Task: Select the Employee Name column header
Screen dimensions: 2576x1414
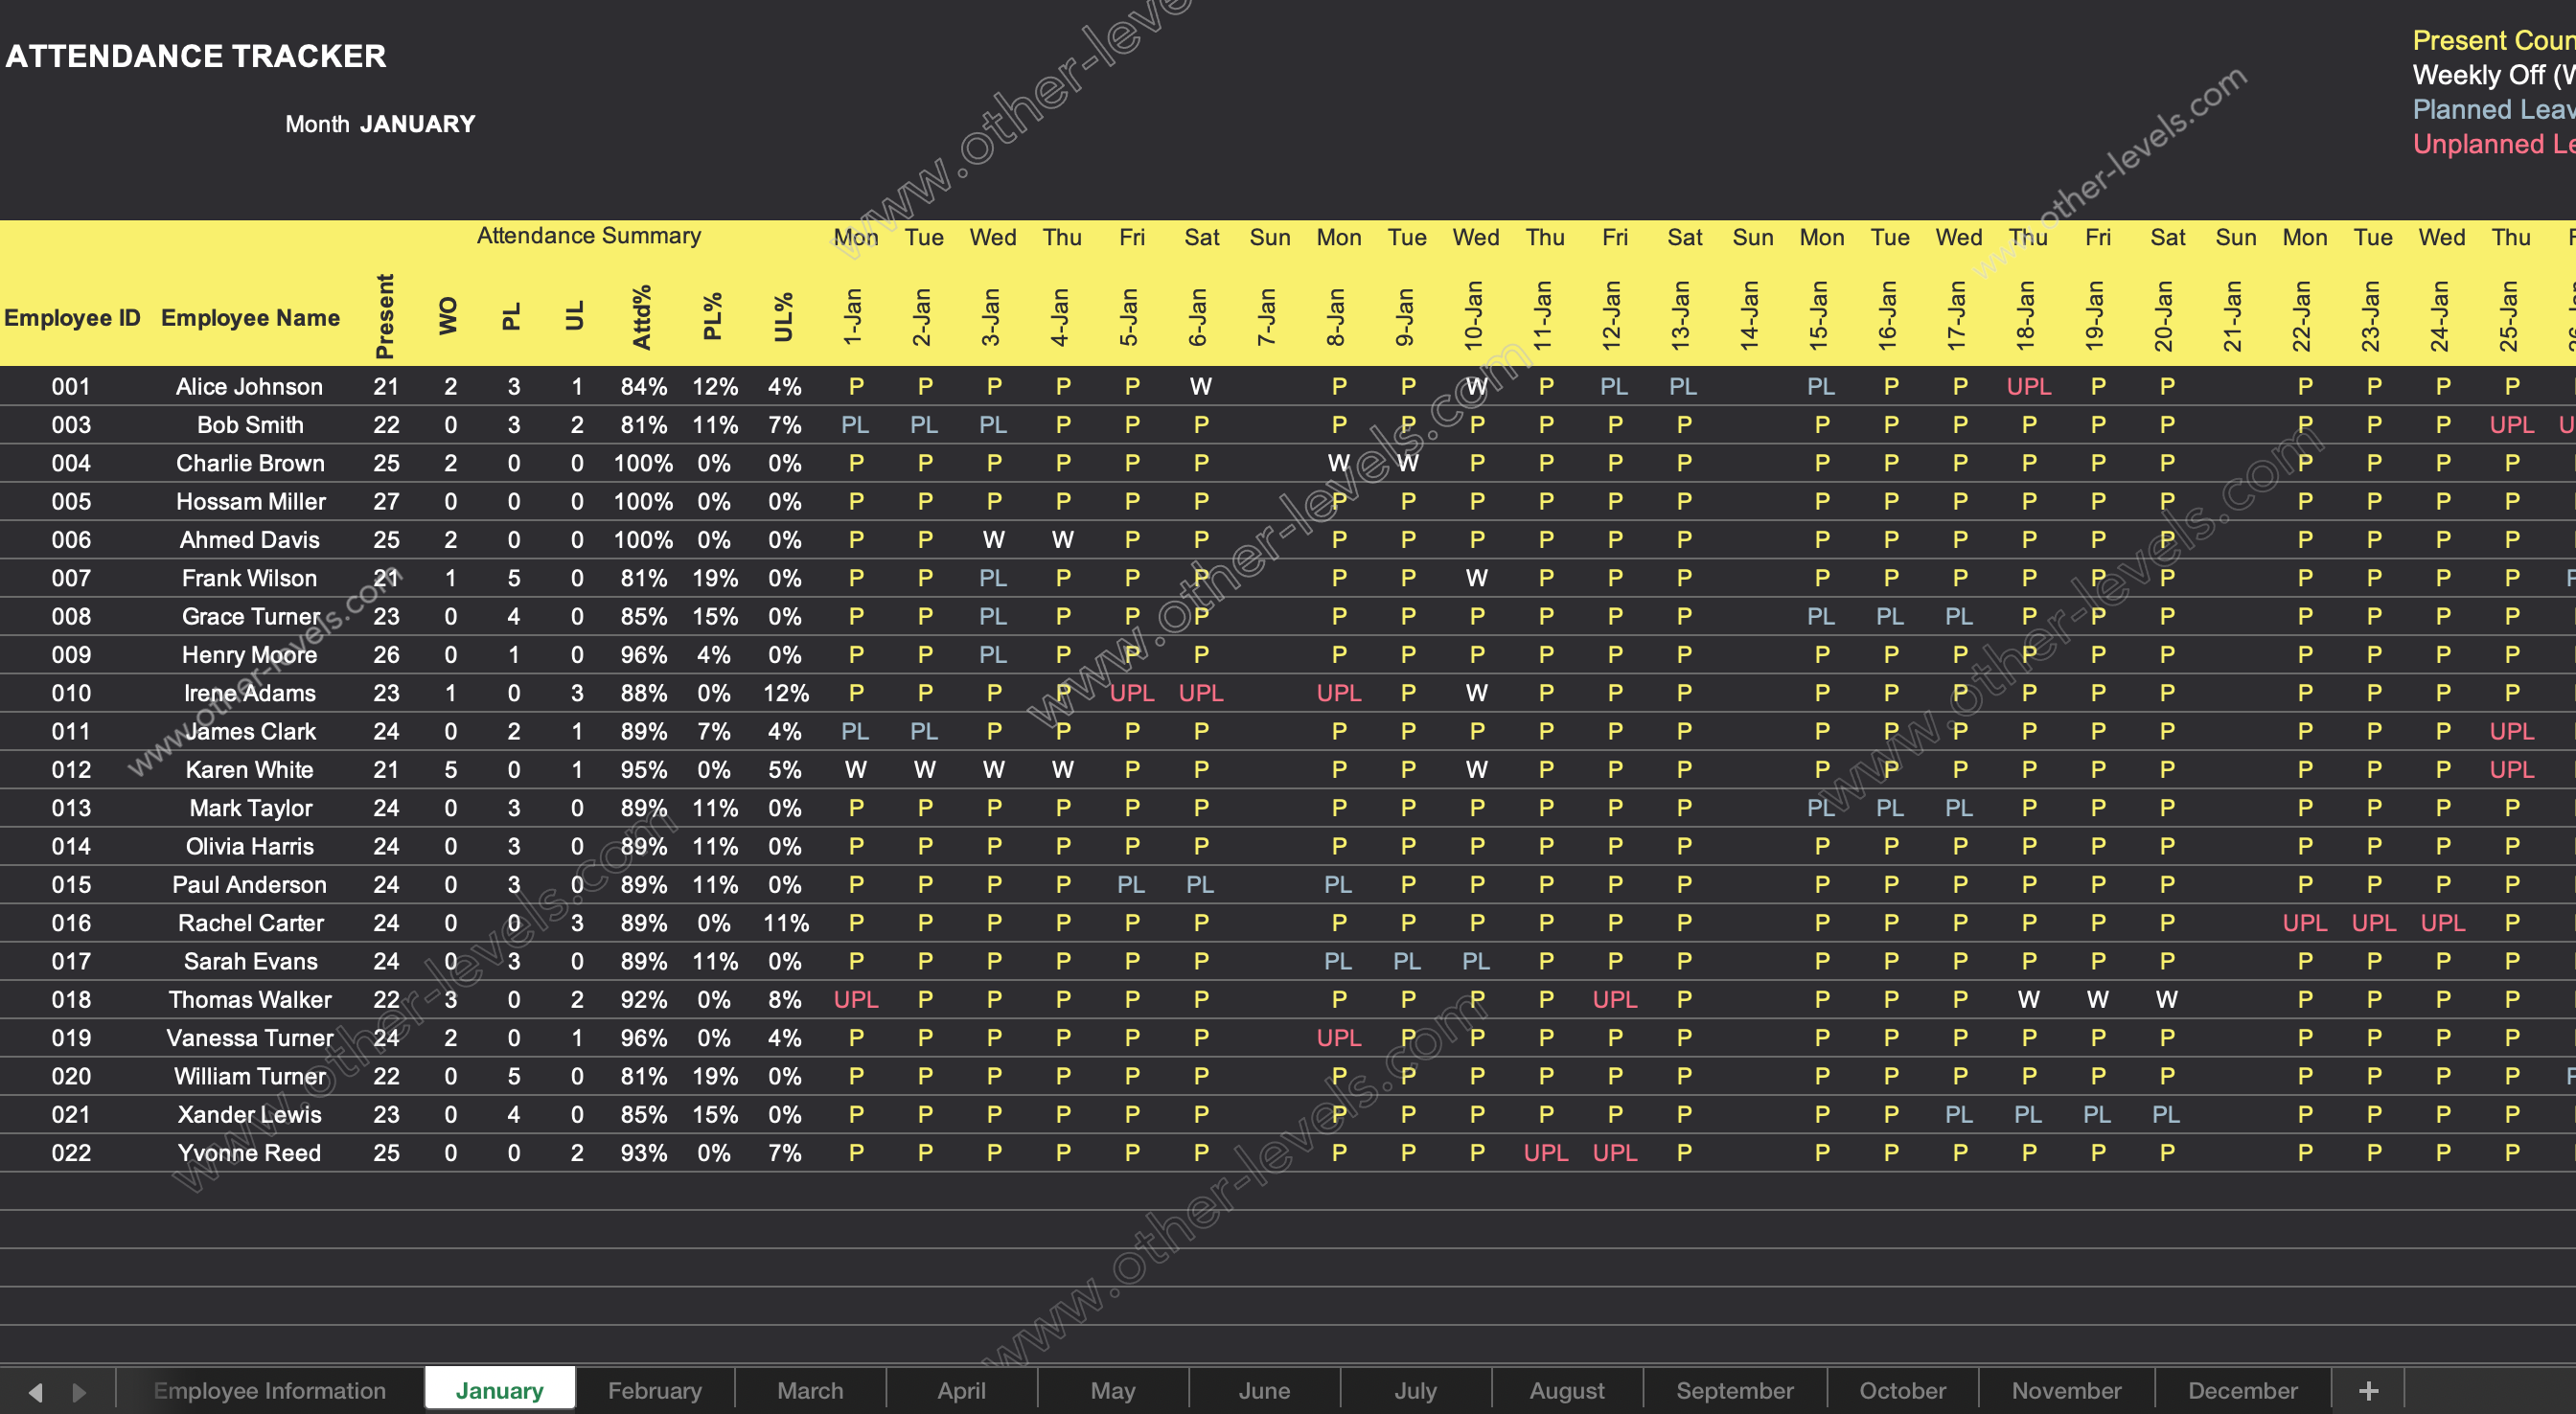Action: [x=250, y=318]
